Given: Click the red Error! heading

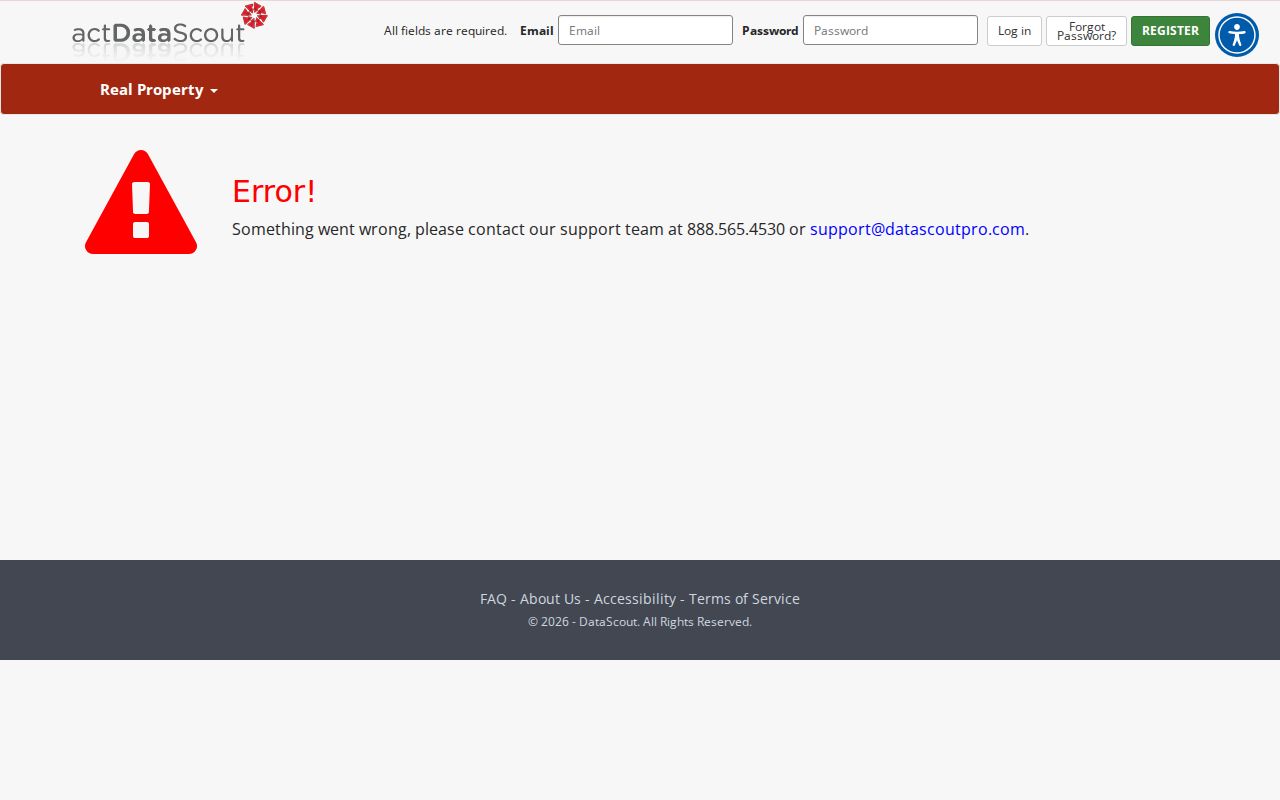Looking at the screenshot, I should tap(274, 190).
